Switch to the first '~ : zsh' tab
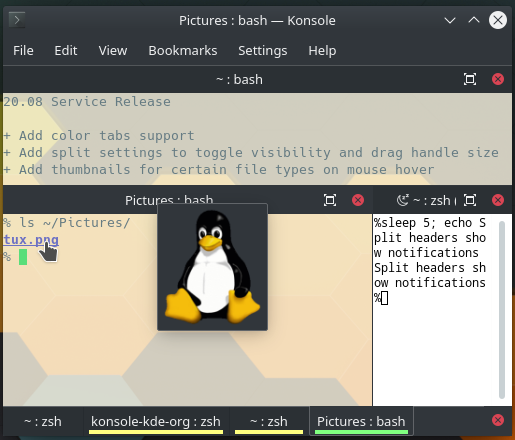Screen dimensions: 515x440 43,422
